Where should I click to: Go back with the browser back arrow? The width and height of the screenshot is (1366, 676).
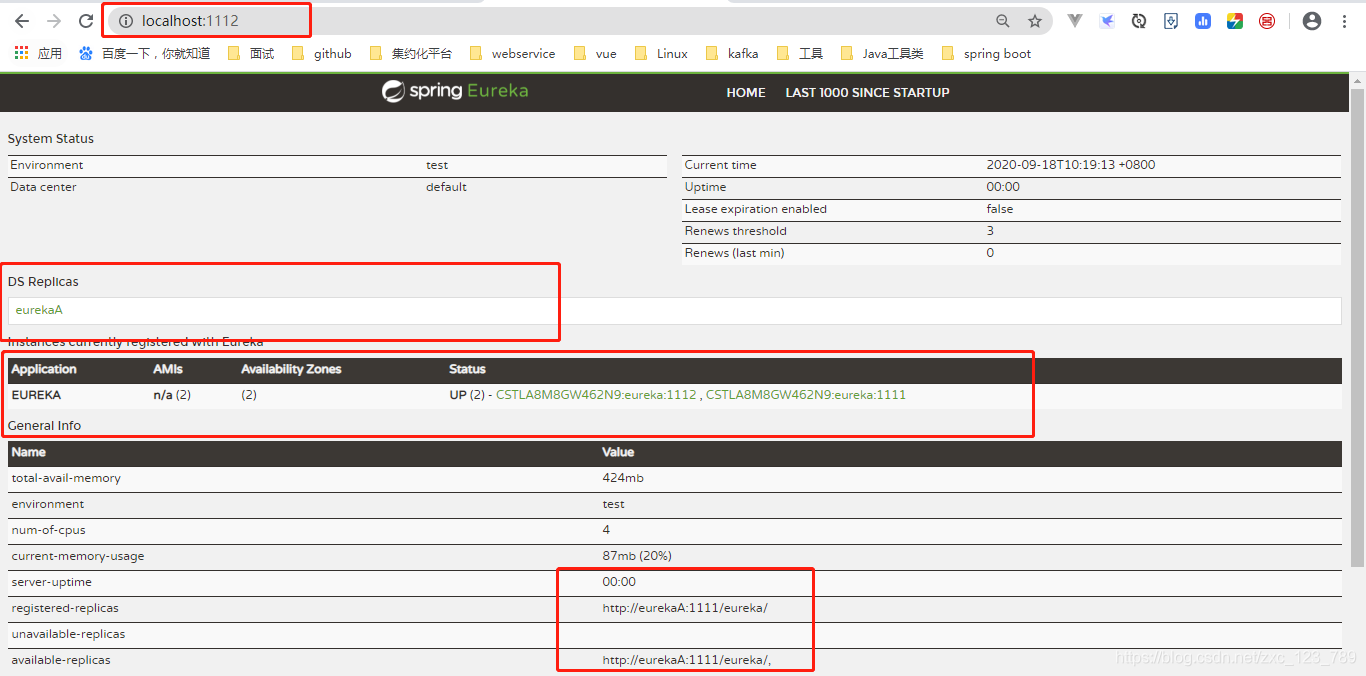[x=22, y=21]
